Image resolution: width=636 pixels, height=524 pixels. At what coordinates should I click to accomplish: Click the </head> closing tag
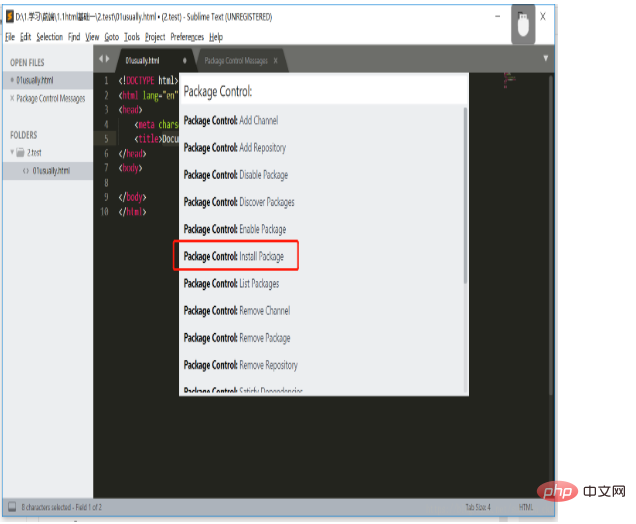pyautogui.click(x=132, y=153)
